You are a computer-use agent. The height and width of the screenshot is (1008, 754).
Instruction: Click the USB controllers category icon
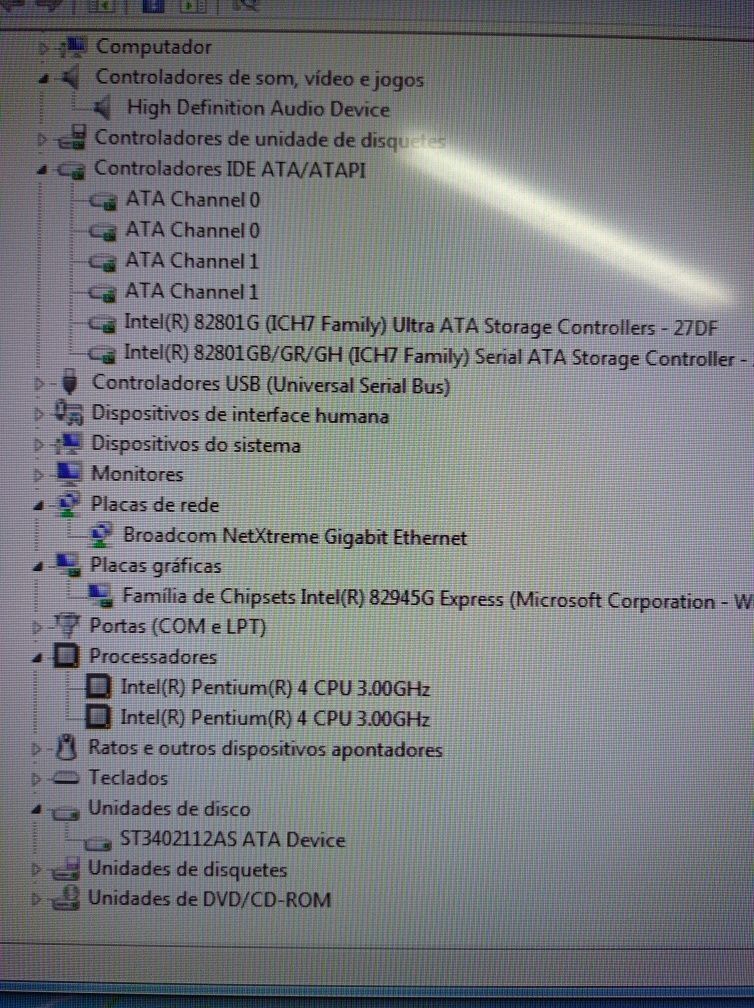[69, 382]
